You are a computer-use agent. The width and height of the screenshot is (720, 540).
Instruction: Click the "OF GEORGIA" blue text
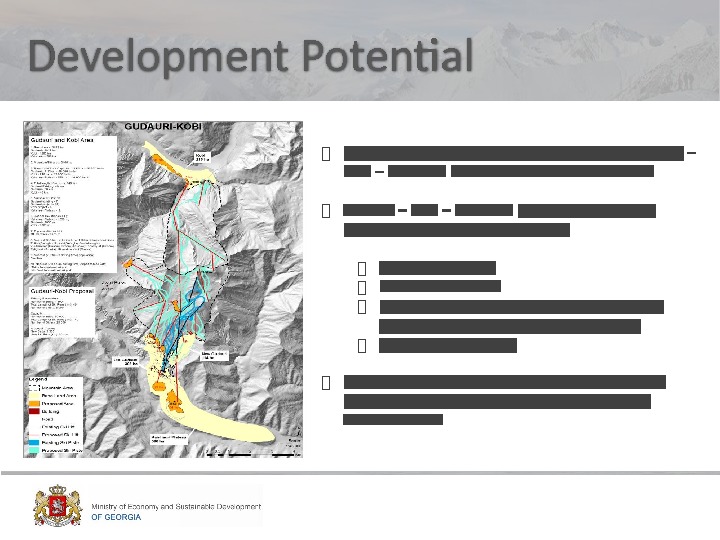(116, 517)
